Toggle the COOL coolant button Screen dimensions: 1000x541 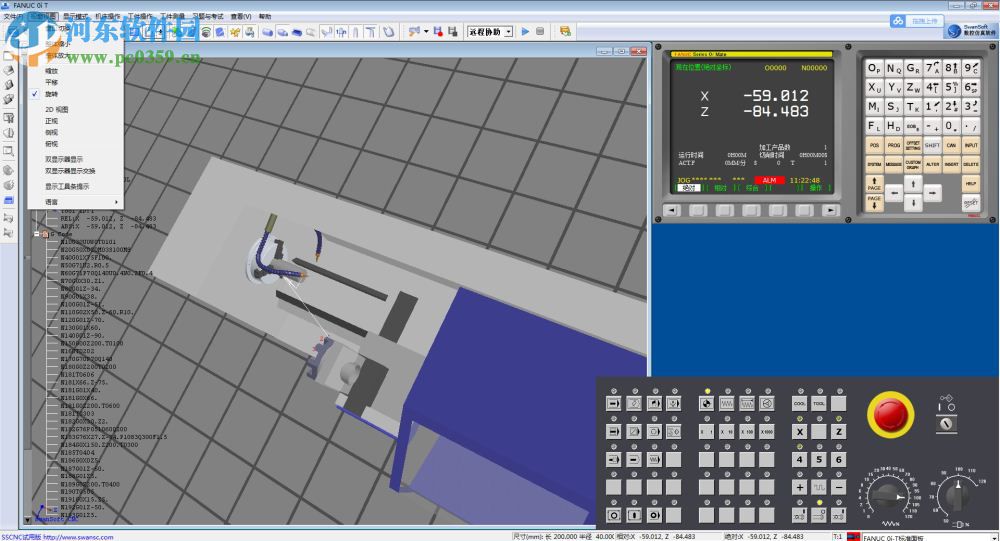coord(800,403)
